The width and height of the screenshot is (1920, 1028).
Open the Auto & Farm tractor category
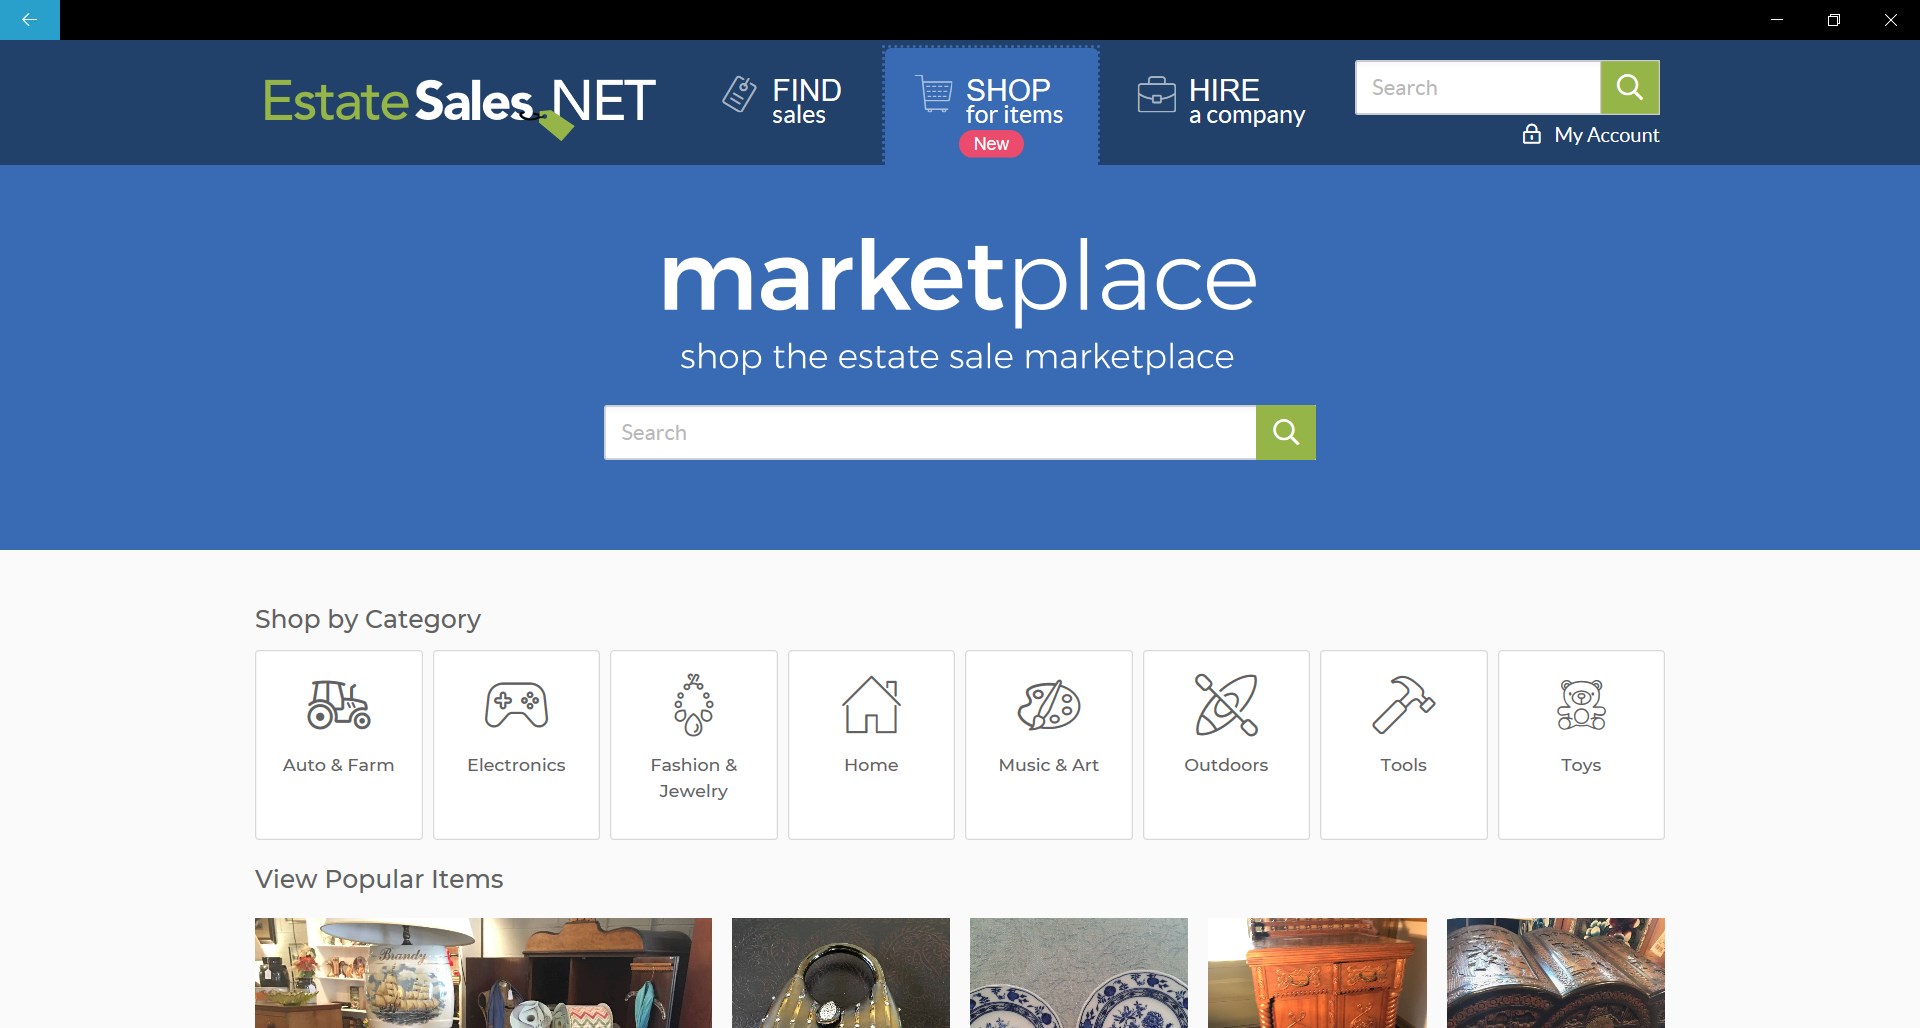(338, 744)
